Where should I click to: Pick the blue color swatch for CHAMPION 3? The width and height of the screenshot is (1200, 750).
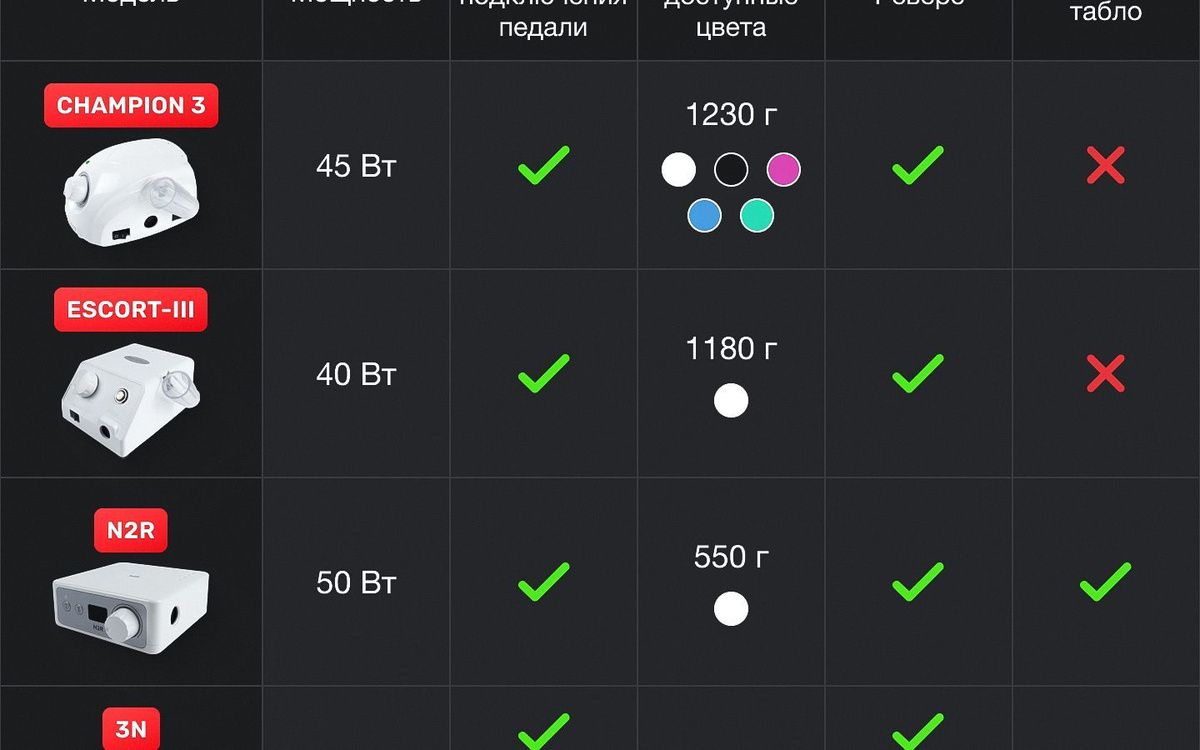pos(704,215)
